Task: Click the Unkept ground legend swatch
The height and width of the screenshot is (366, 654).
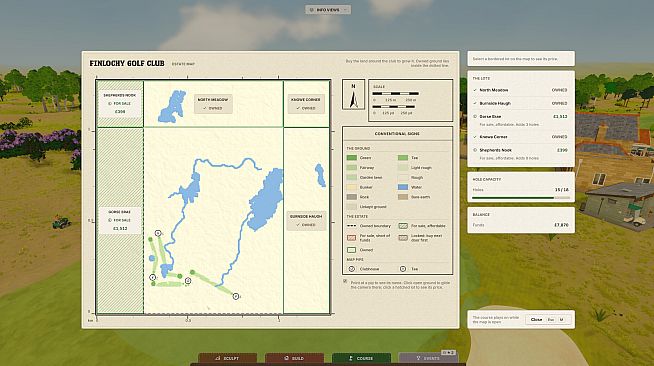Action: [352, 207]
